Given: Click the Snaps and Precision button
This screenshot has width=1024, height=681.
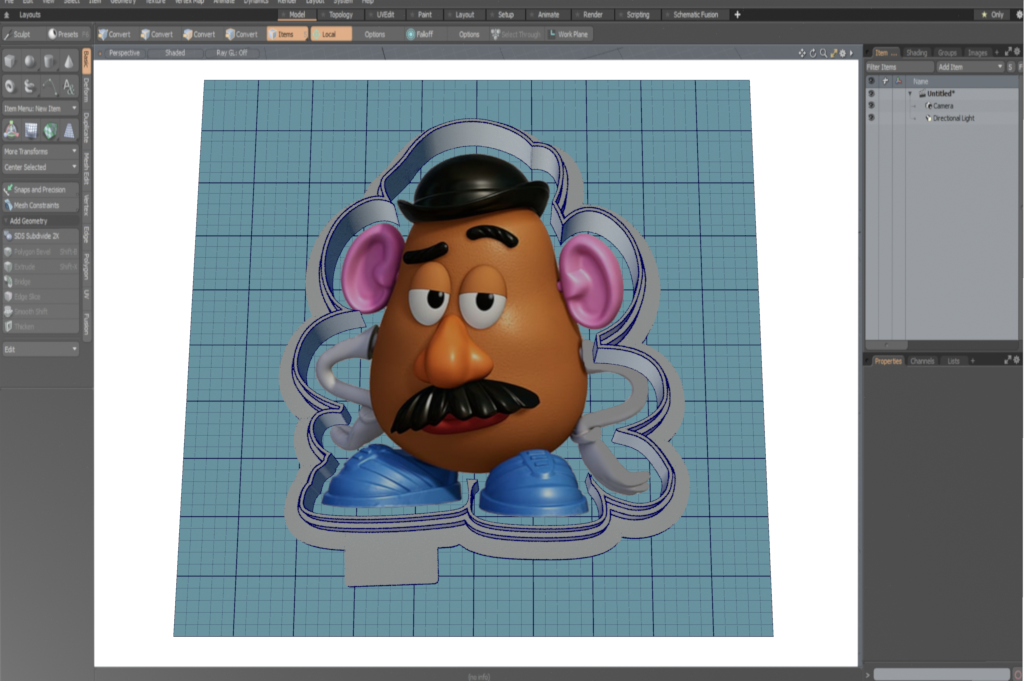Looking at the screenshot, I should tap(40, 189).
